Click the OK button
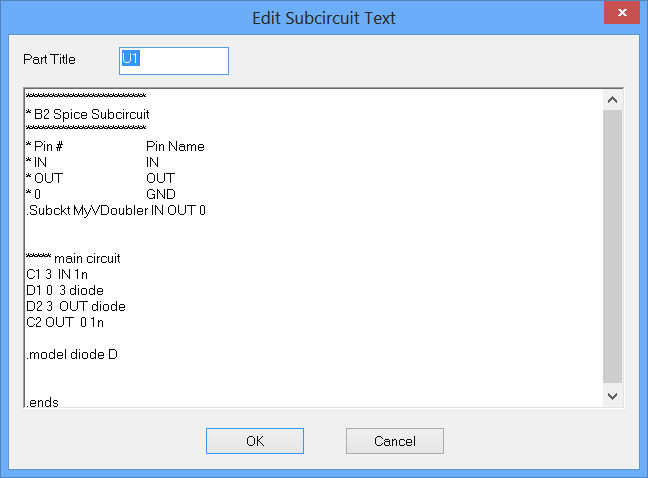The height and width of the screenshot is (478, 648). [x=255, y=441]
